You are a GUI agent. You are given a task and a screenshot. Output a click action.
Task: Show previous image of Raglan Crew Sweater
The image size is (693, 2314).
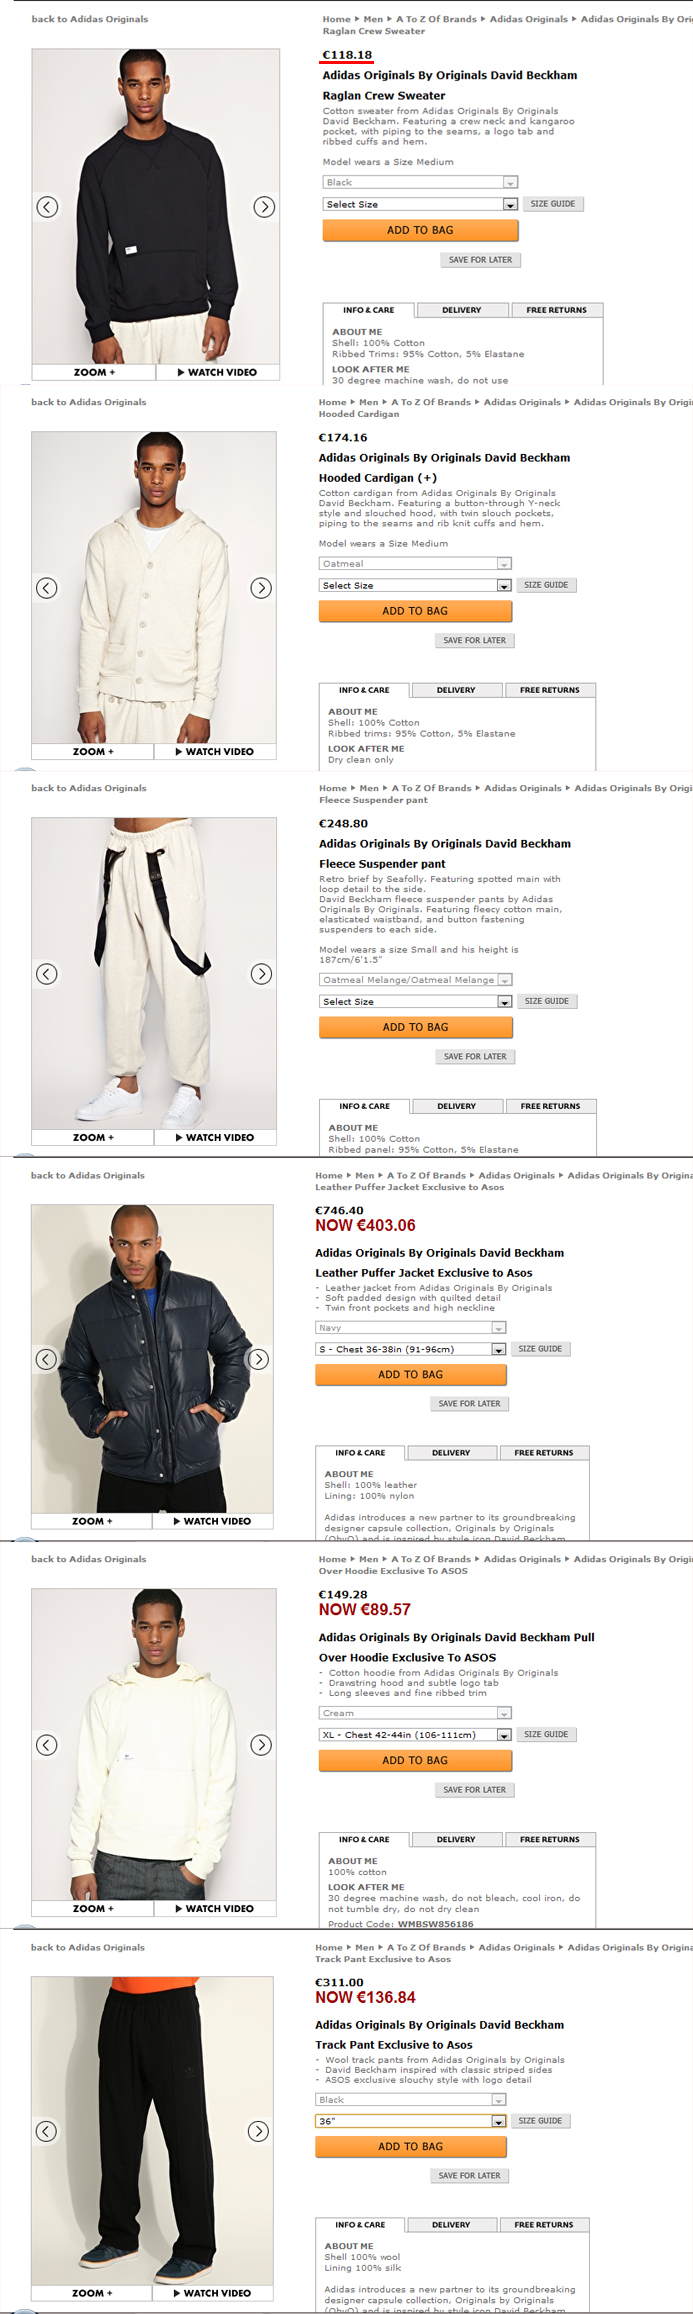(x=47, y=207)
